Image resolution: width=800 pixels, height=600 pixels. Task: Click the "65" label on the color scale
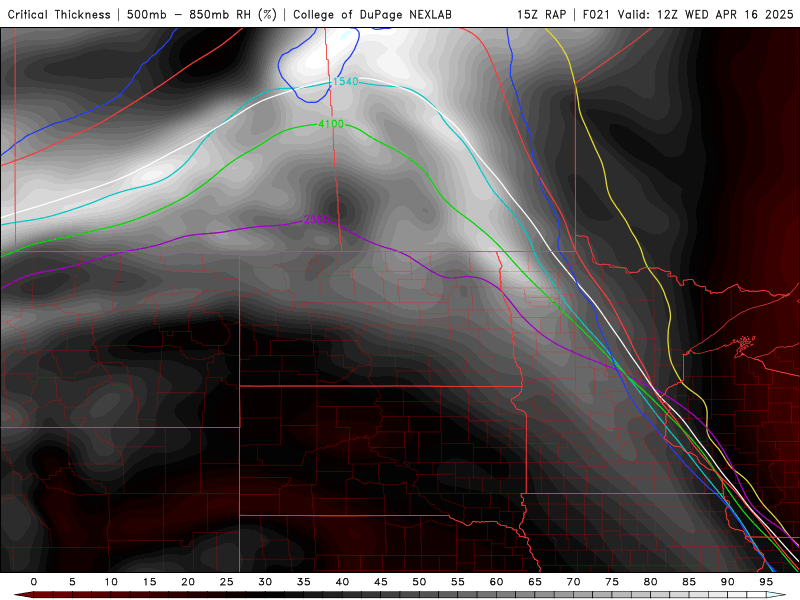[x=535, y=582]
